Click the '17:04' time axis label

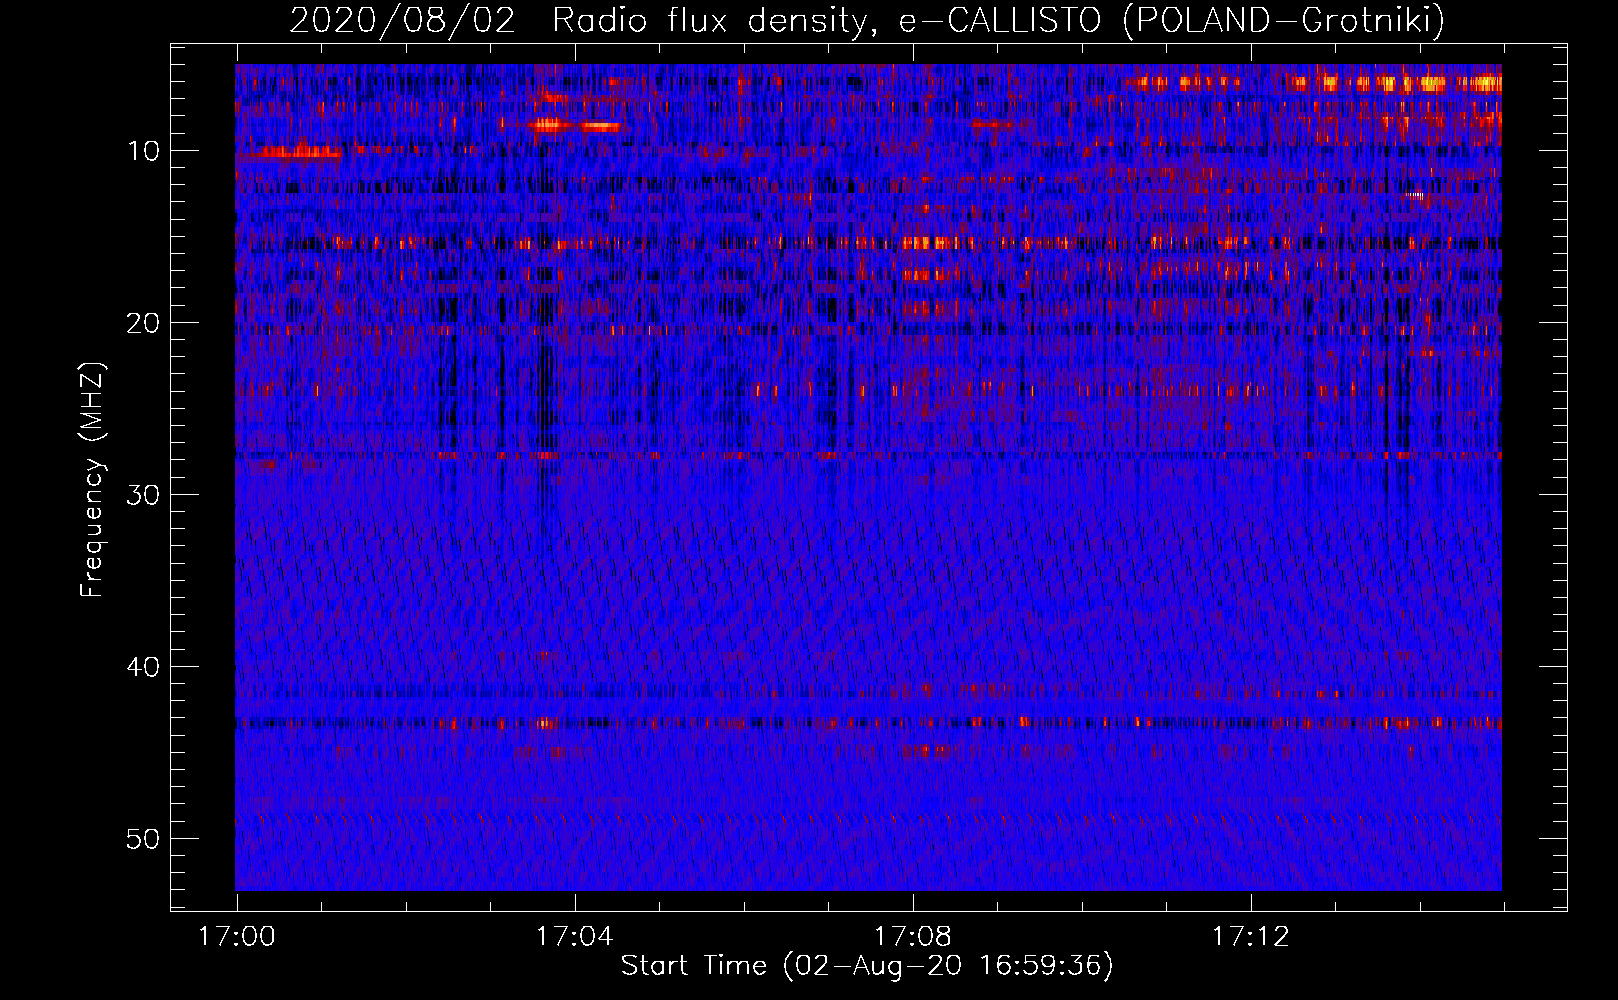coord(575,937)
